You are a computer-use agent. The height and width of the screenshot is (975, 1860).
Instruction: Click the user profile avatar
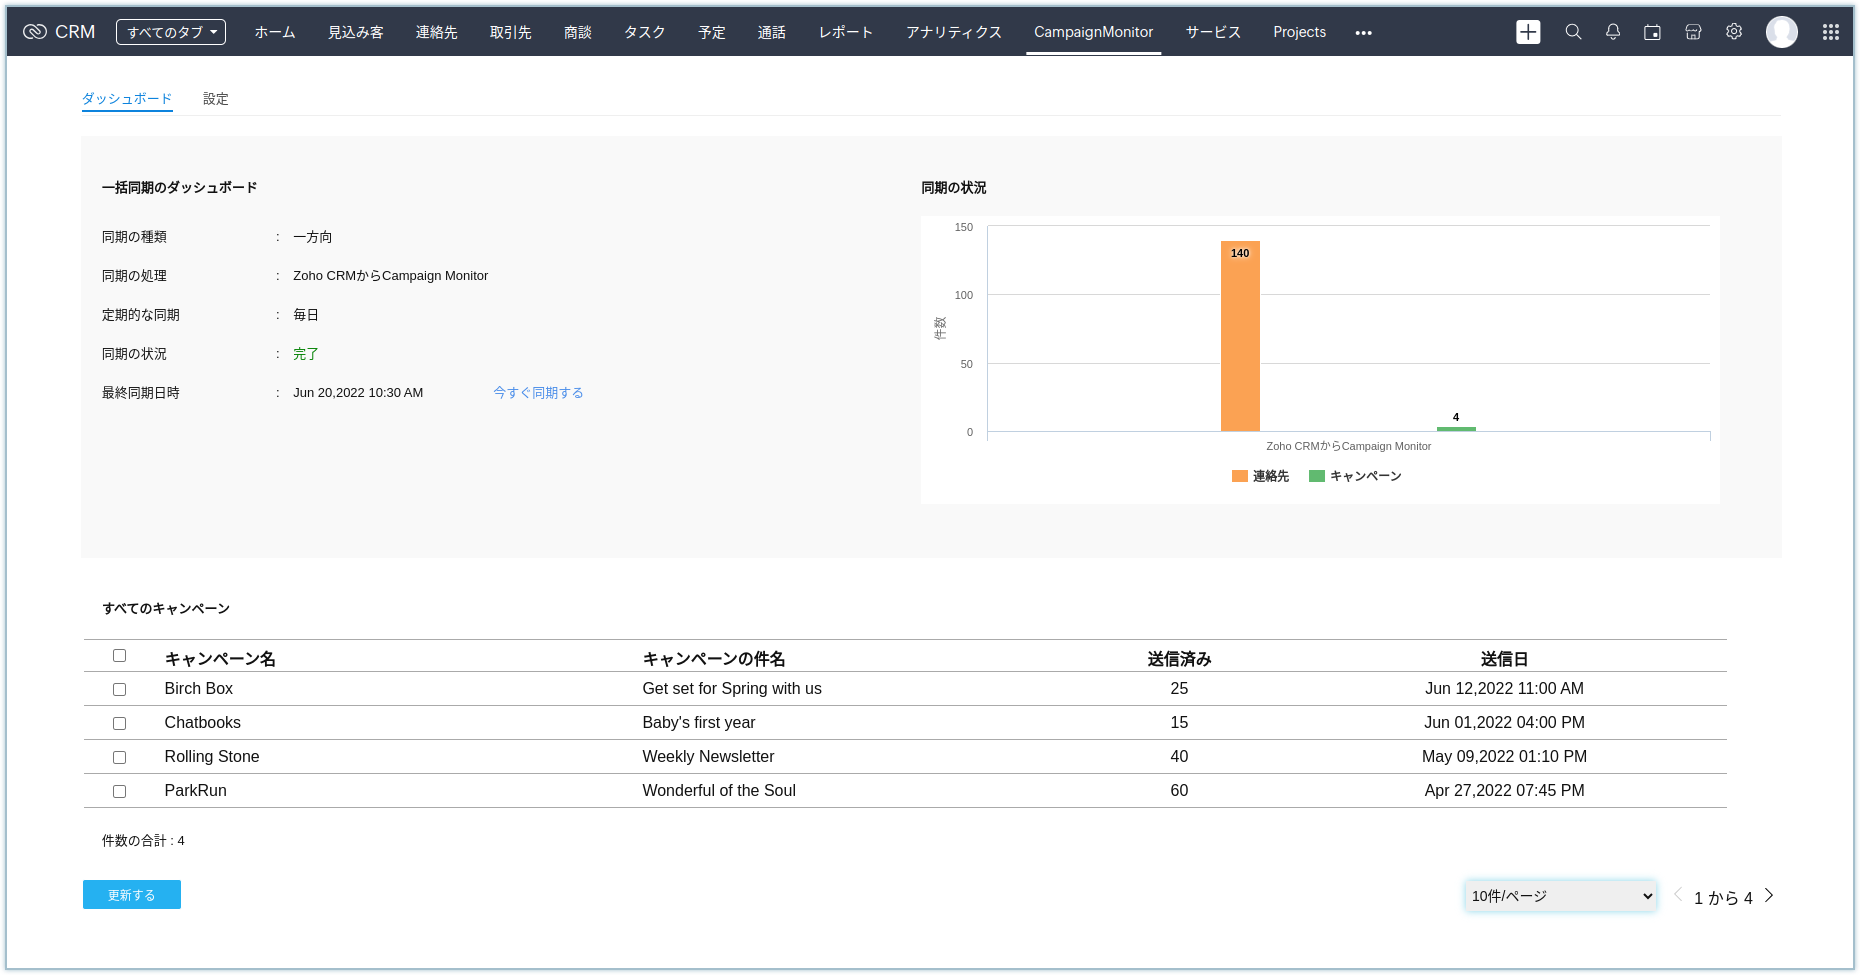(1781, 32)
